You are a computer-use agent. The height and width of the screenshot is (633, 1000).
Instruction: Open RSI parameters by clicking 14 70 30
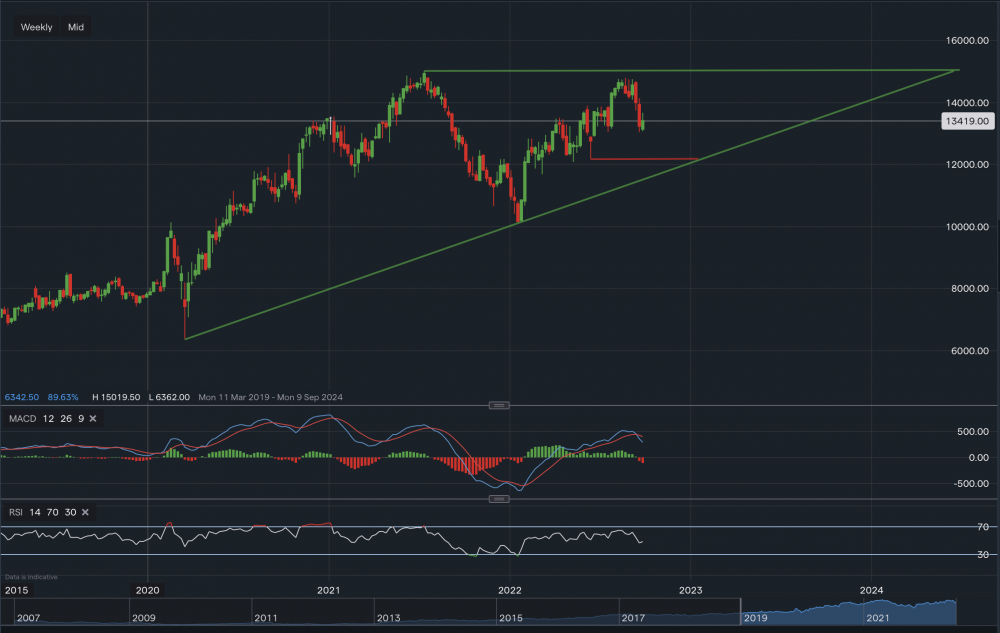click(x=52, y=512)
